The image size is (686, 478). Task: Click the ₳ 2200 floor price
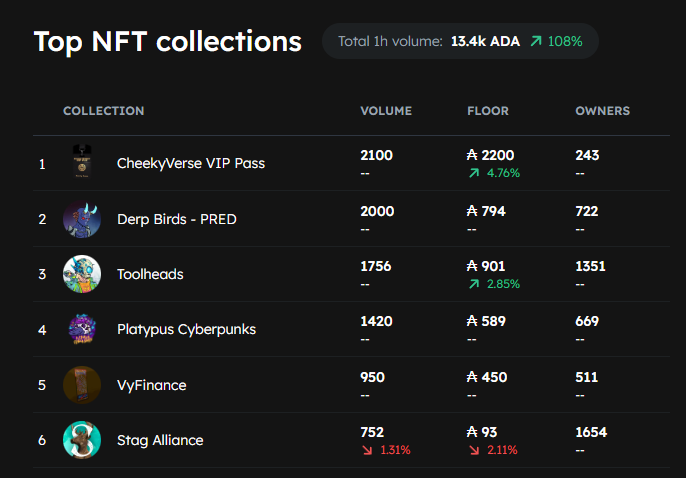(x=490, y=155)
